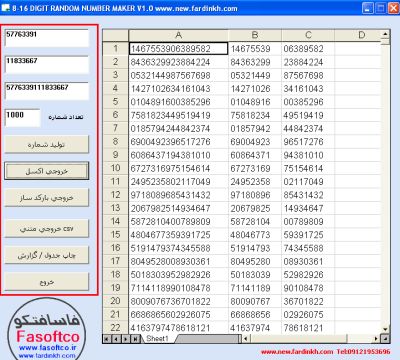
Task: Minimize the random number maker window
Action: (x=368, y=8)
